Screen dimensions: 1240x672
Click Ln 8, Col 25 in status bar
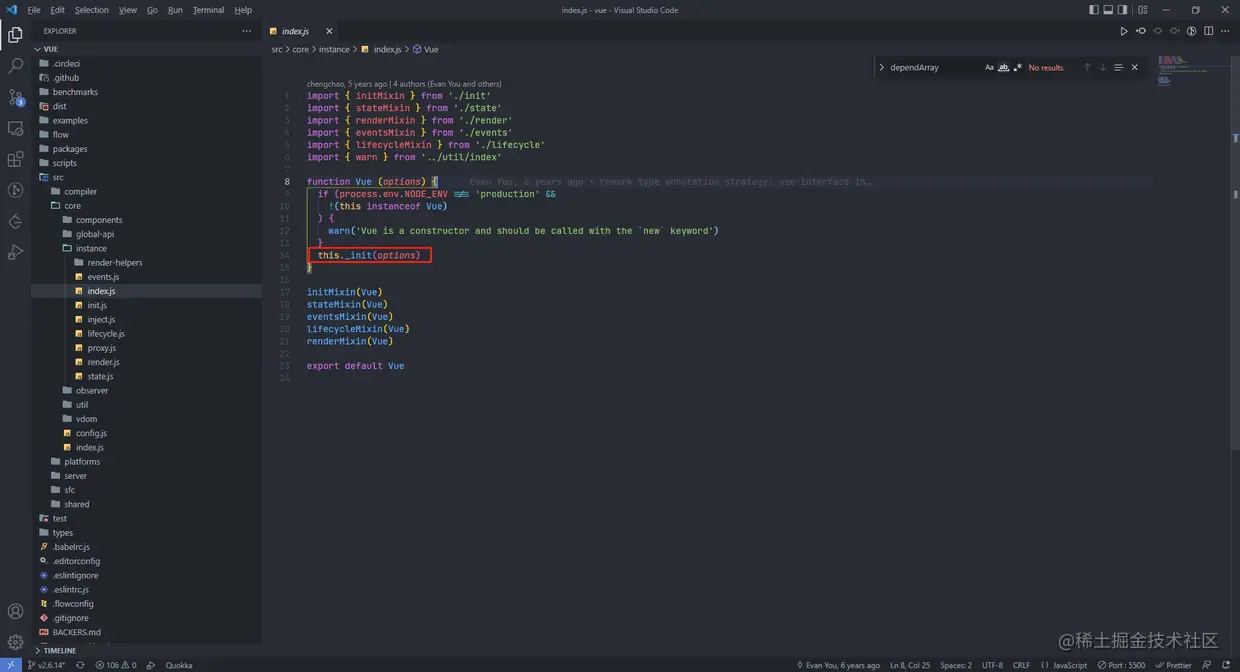(x=909, y=665)
